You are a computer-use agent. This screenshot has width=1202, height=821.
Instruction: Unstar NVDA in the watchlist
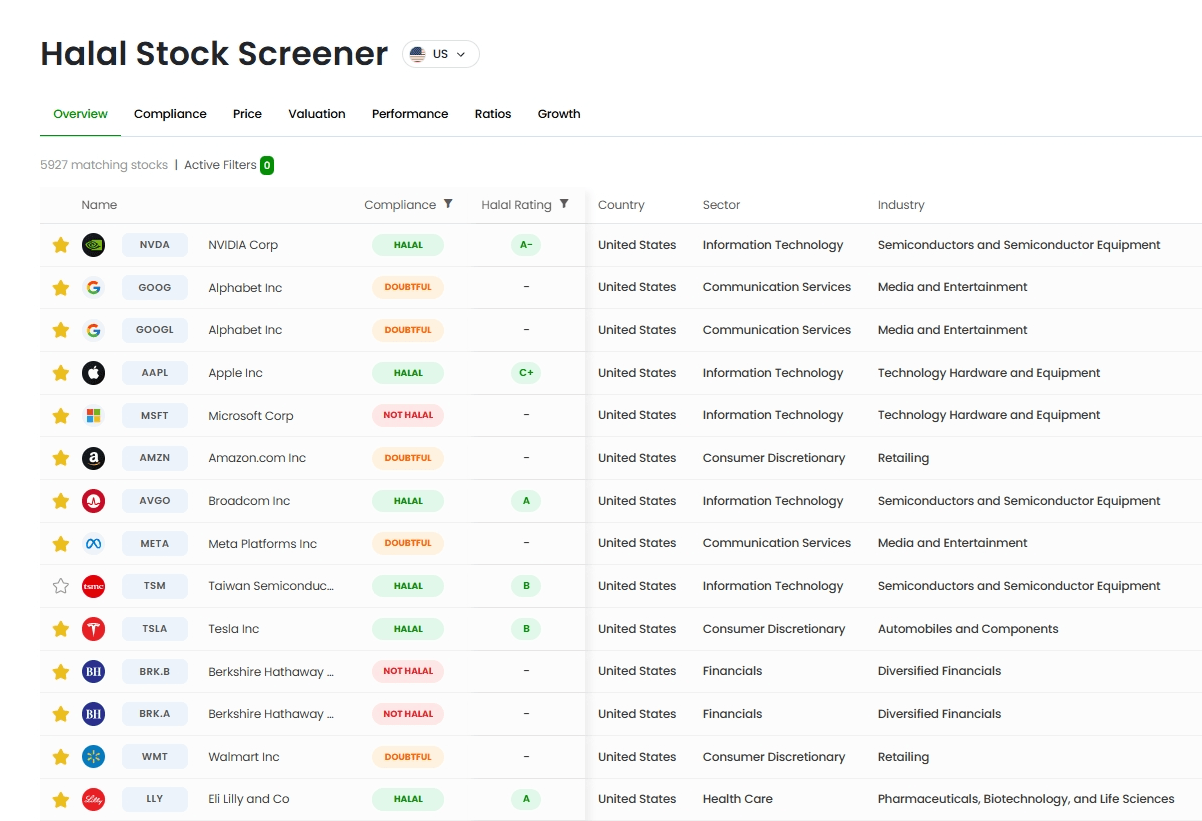(61, 245)
